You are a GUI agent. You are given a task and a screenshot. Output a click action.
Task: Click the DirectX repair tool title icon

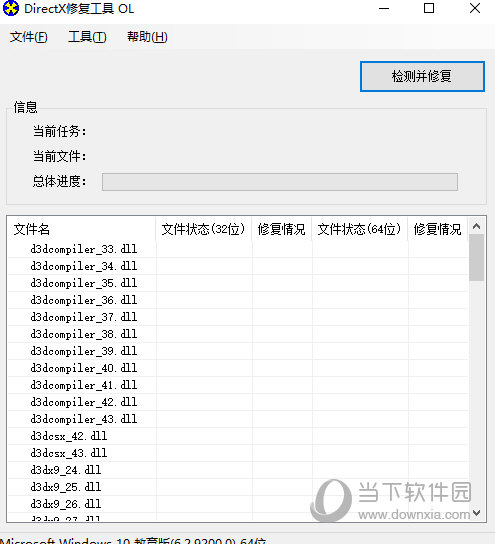point(10,8)
